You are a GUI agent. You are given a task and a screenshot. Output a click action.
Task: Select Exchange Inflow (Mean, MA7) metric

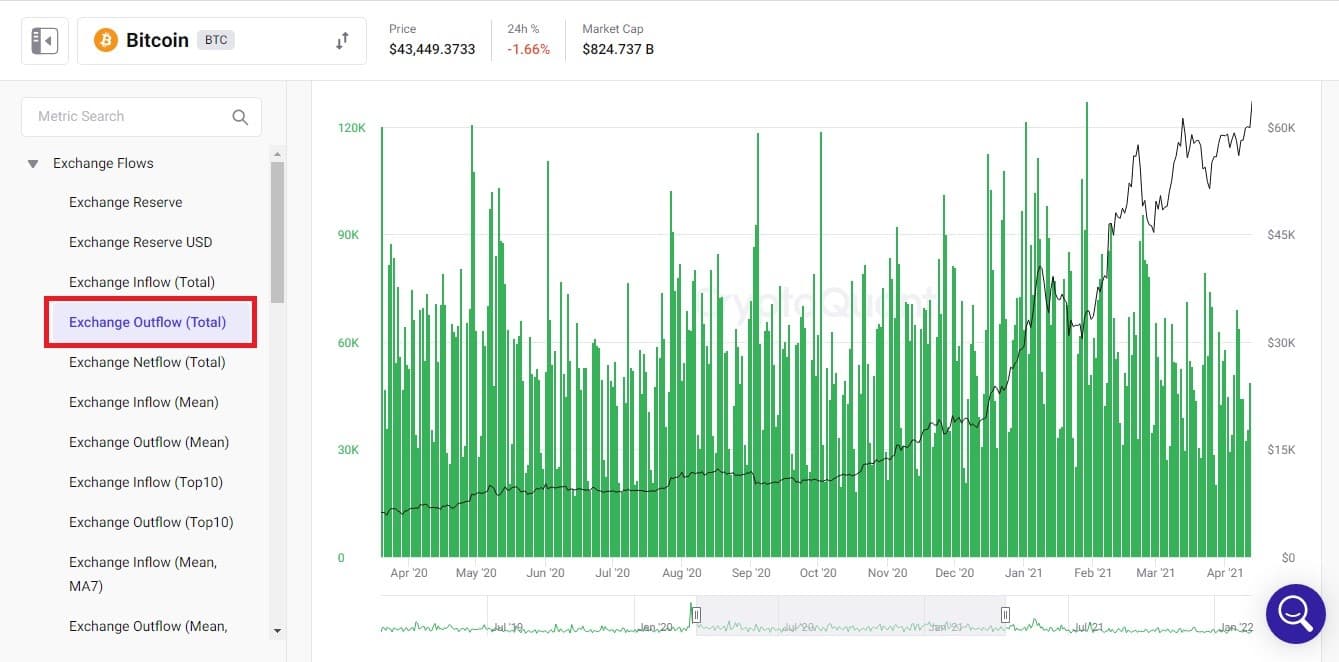click(x=143, y=574)
